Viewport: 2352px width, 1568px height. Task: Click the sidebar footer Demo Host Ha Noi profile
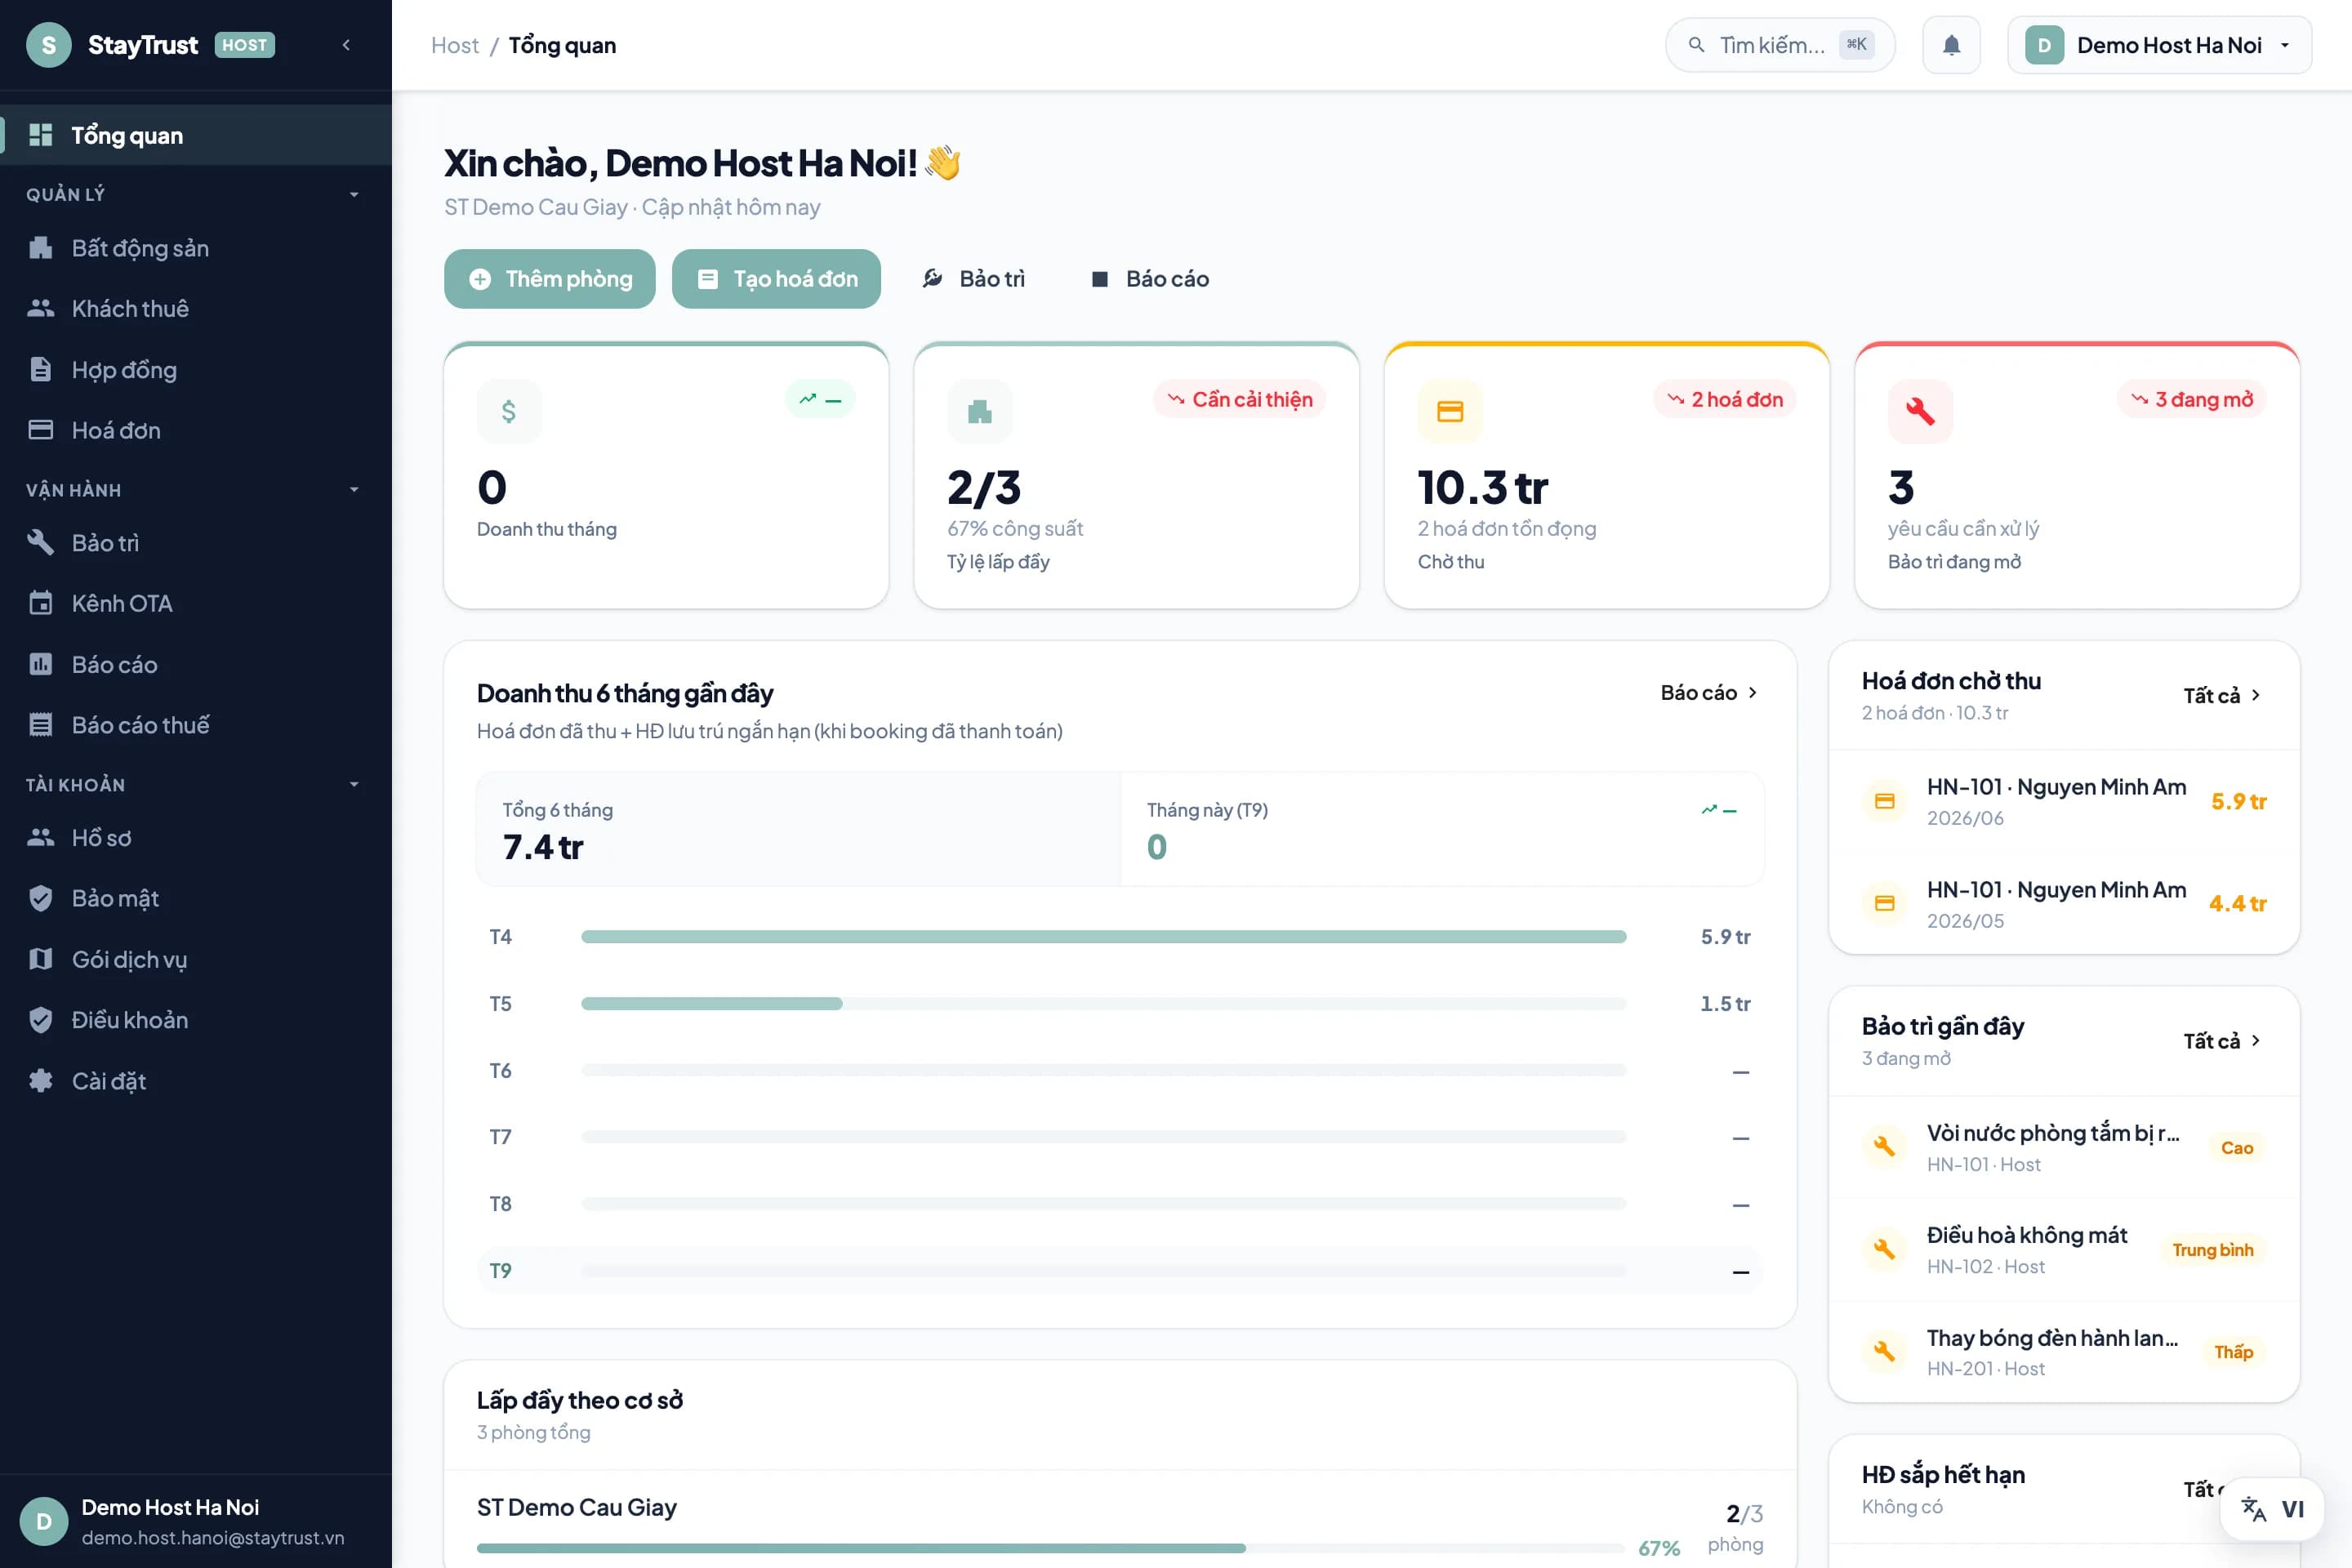(196, 1521)
